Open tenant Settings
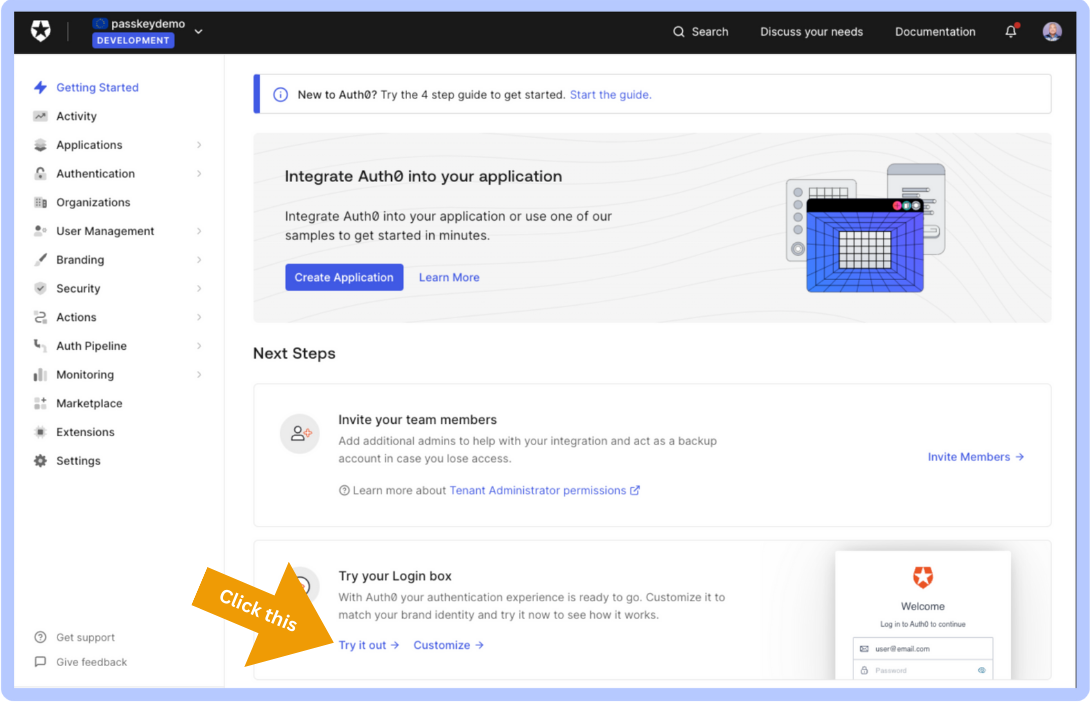 click(x=79, y=461)
